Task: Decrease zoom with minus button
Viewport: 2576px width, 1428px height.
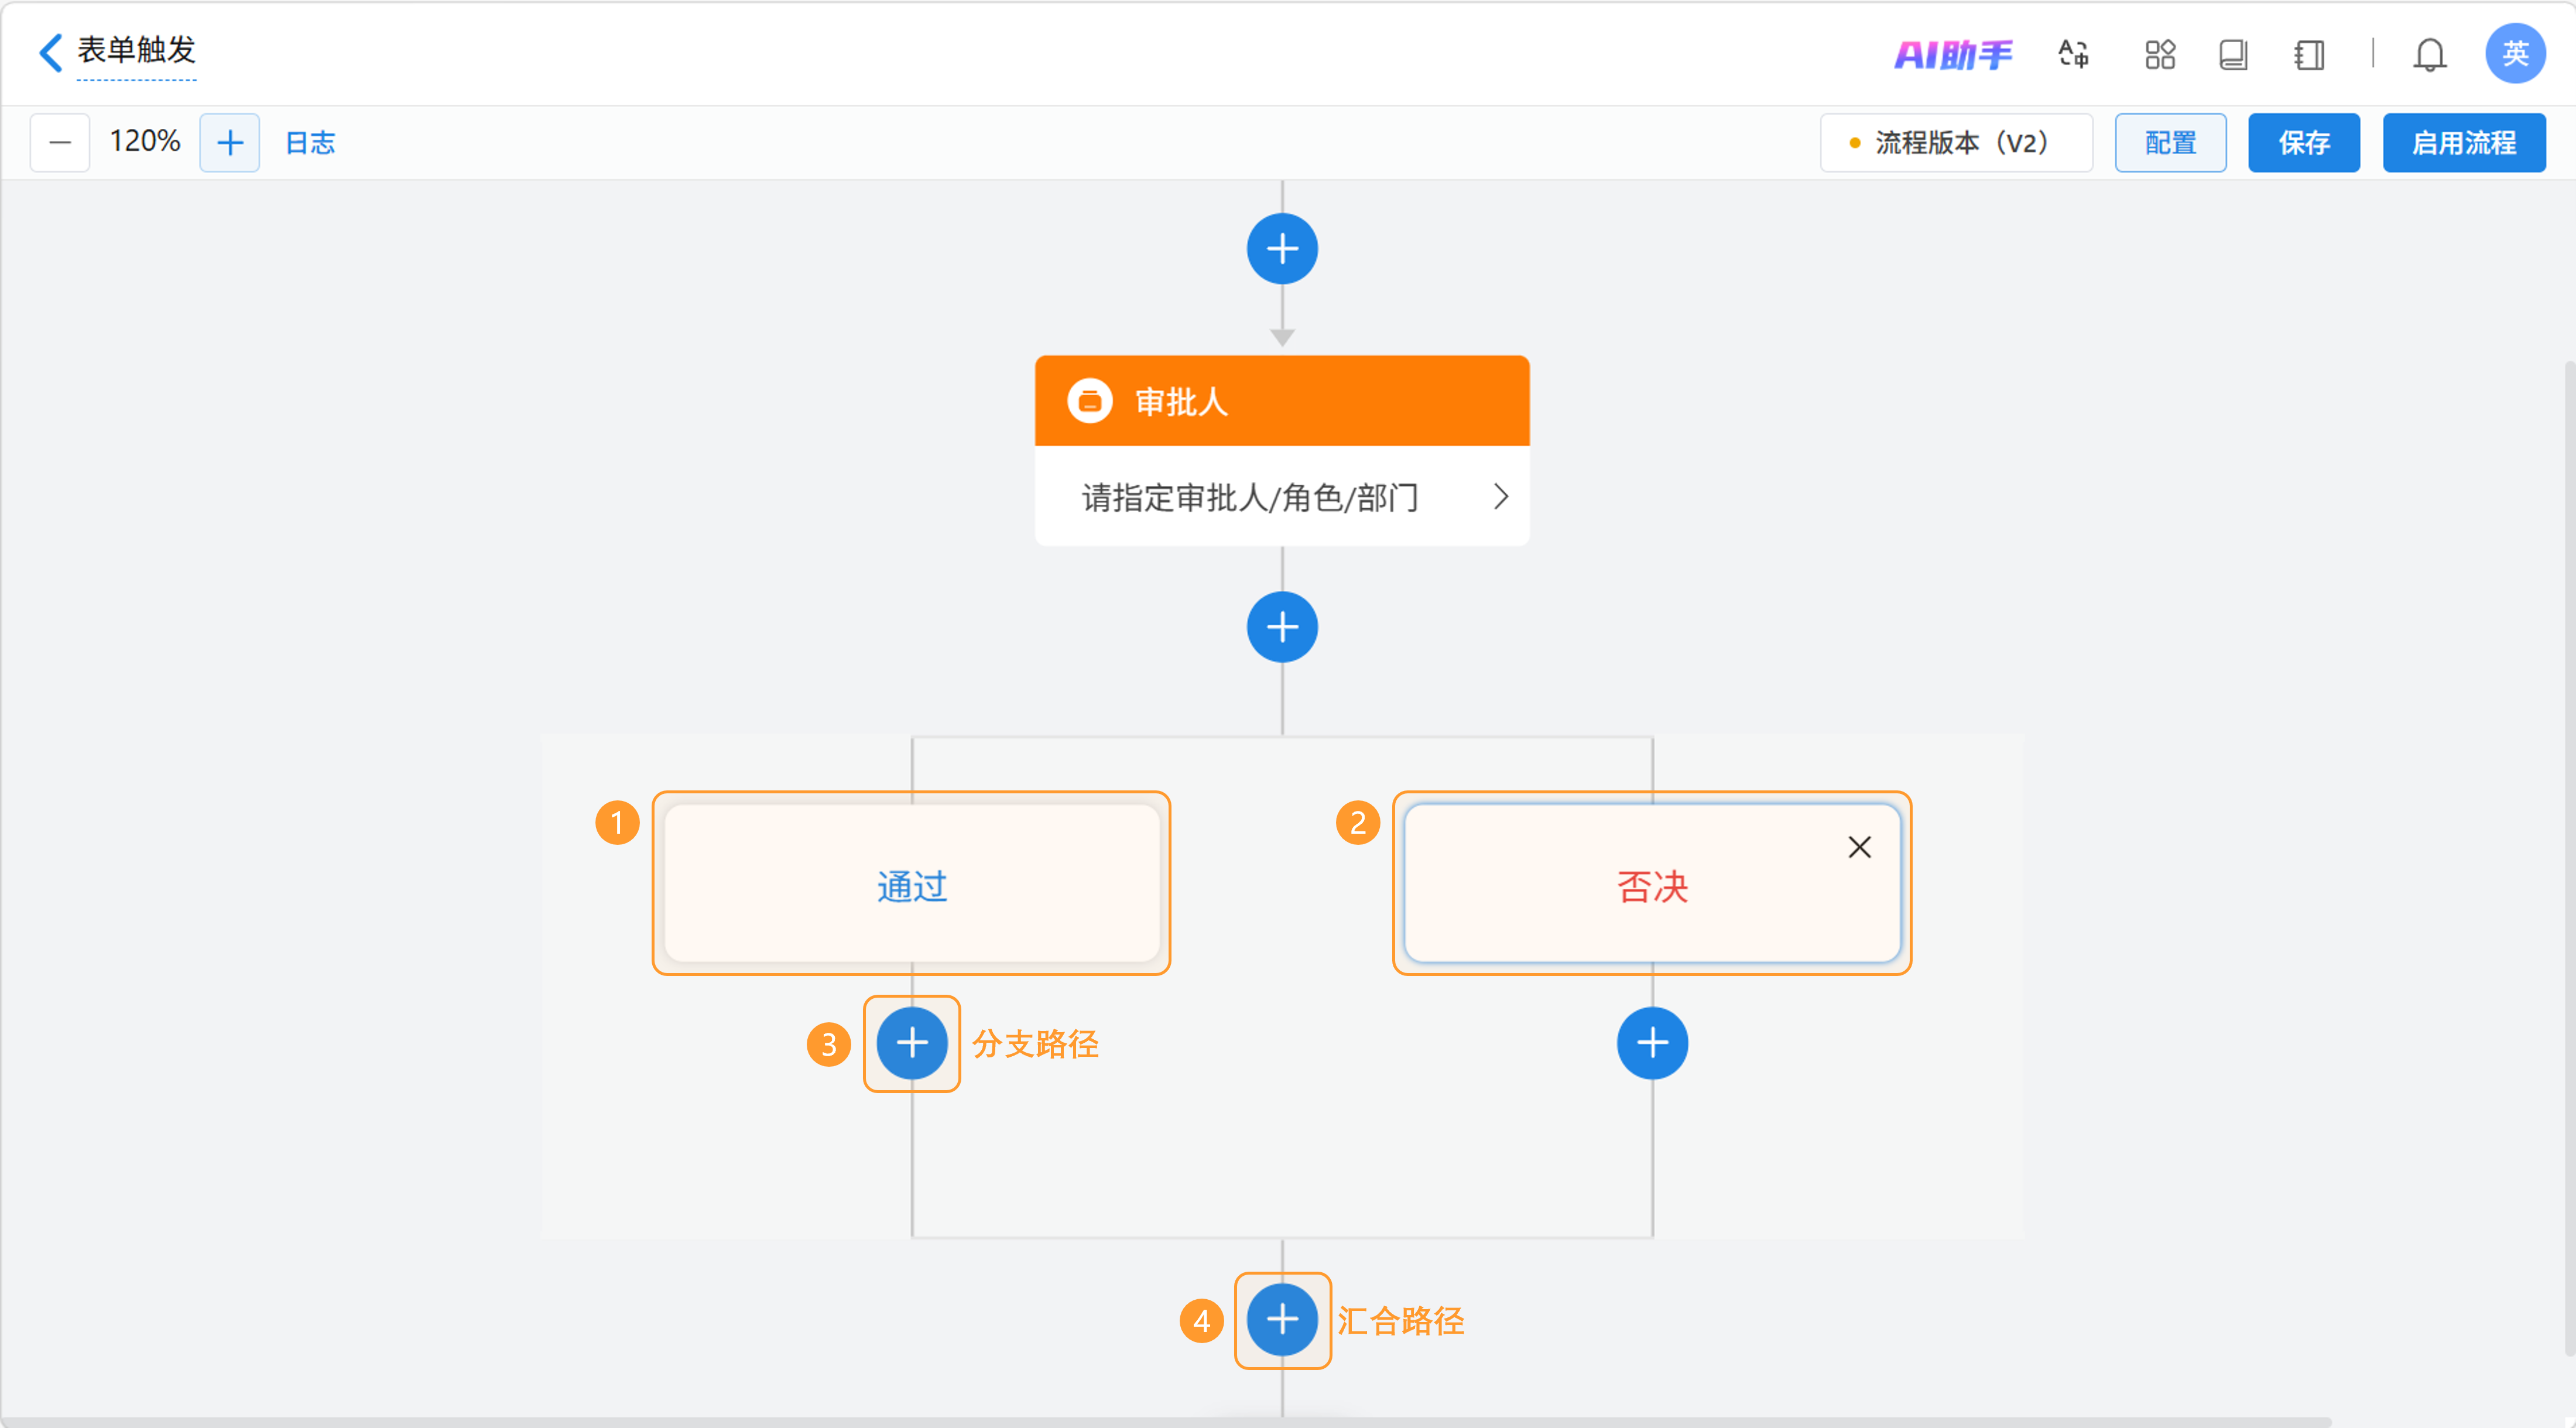Action: 60,143
